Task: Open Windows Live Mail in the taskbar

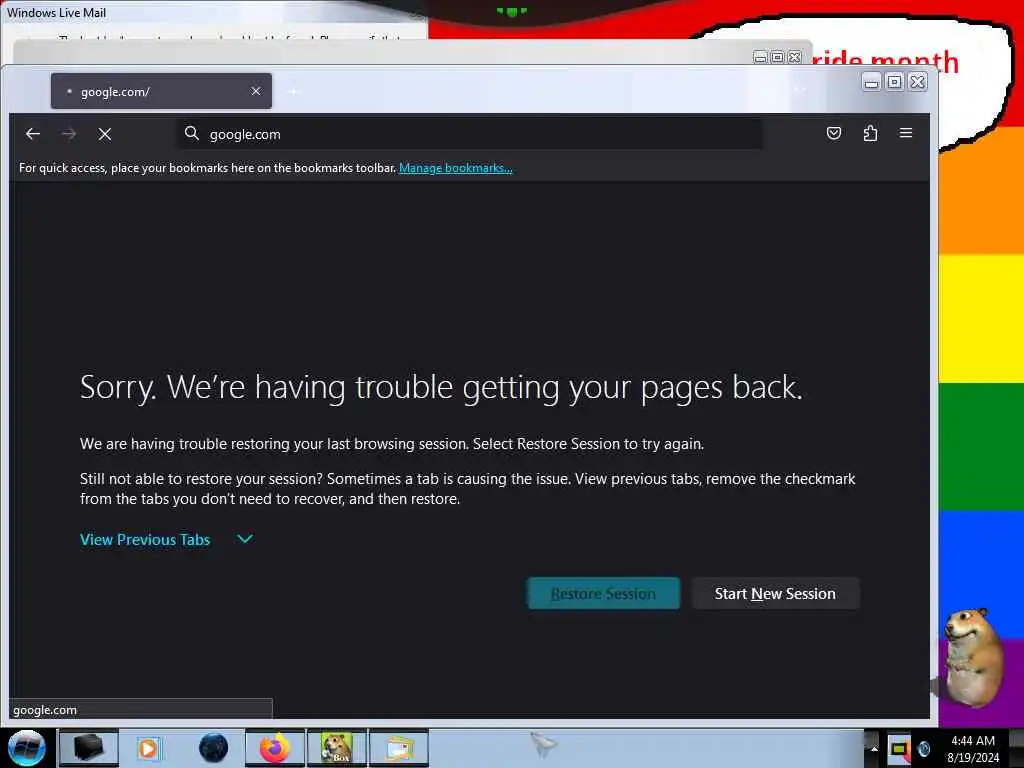Action: [399, 748]
